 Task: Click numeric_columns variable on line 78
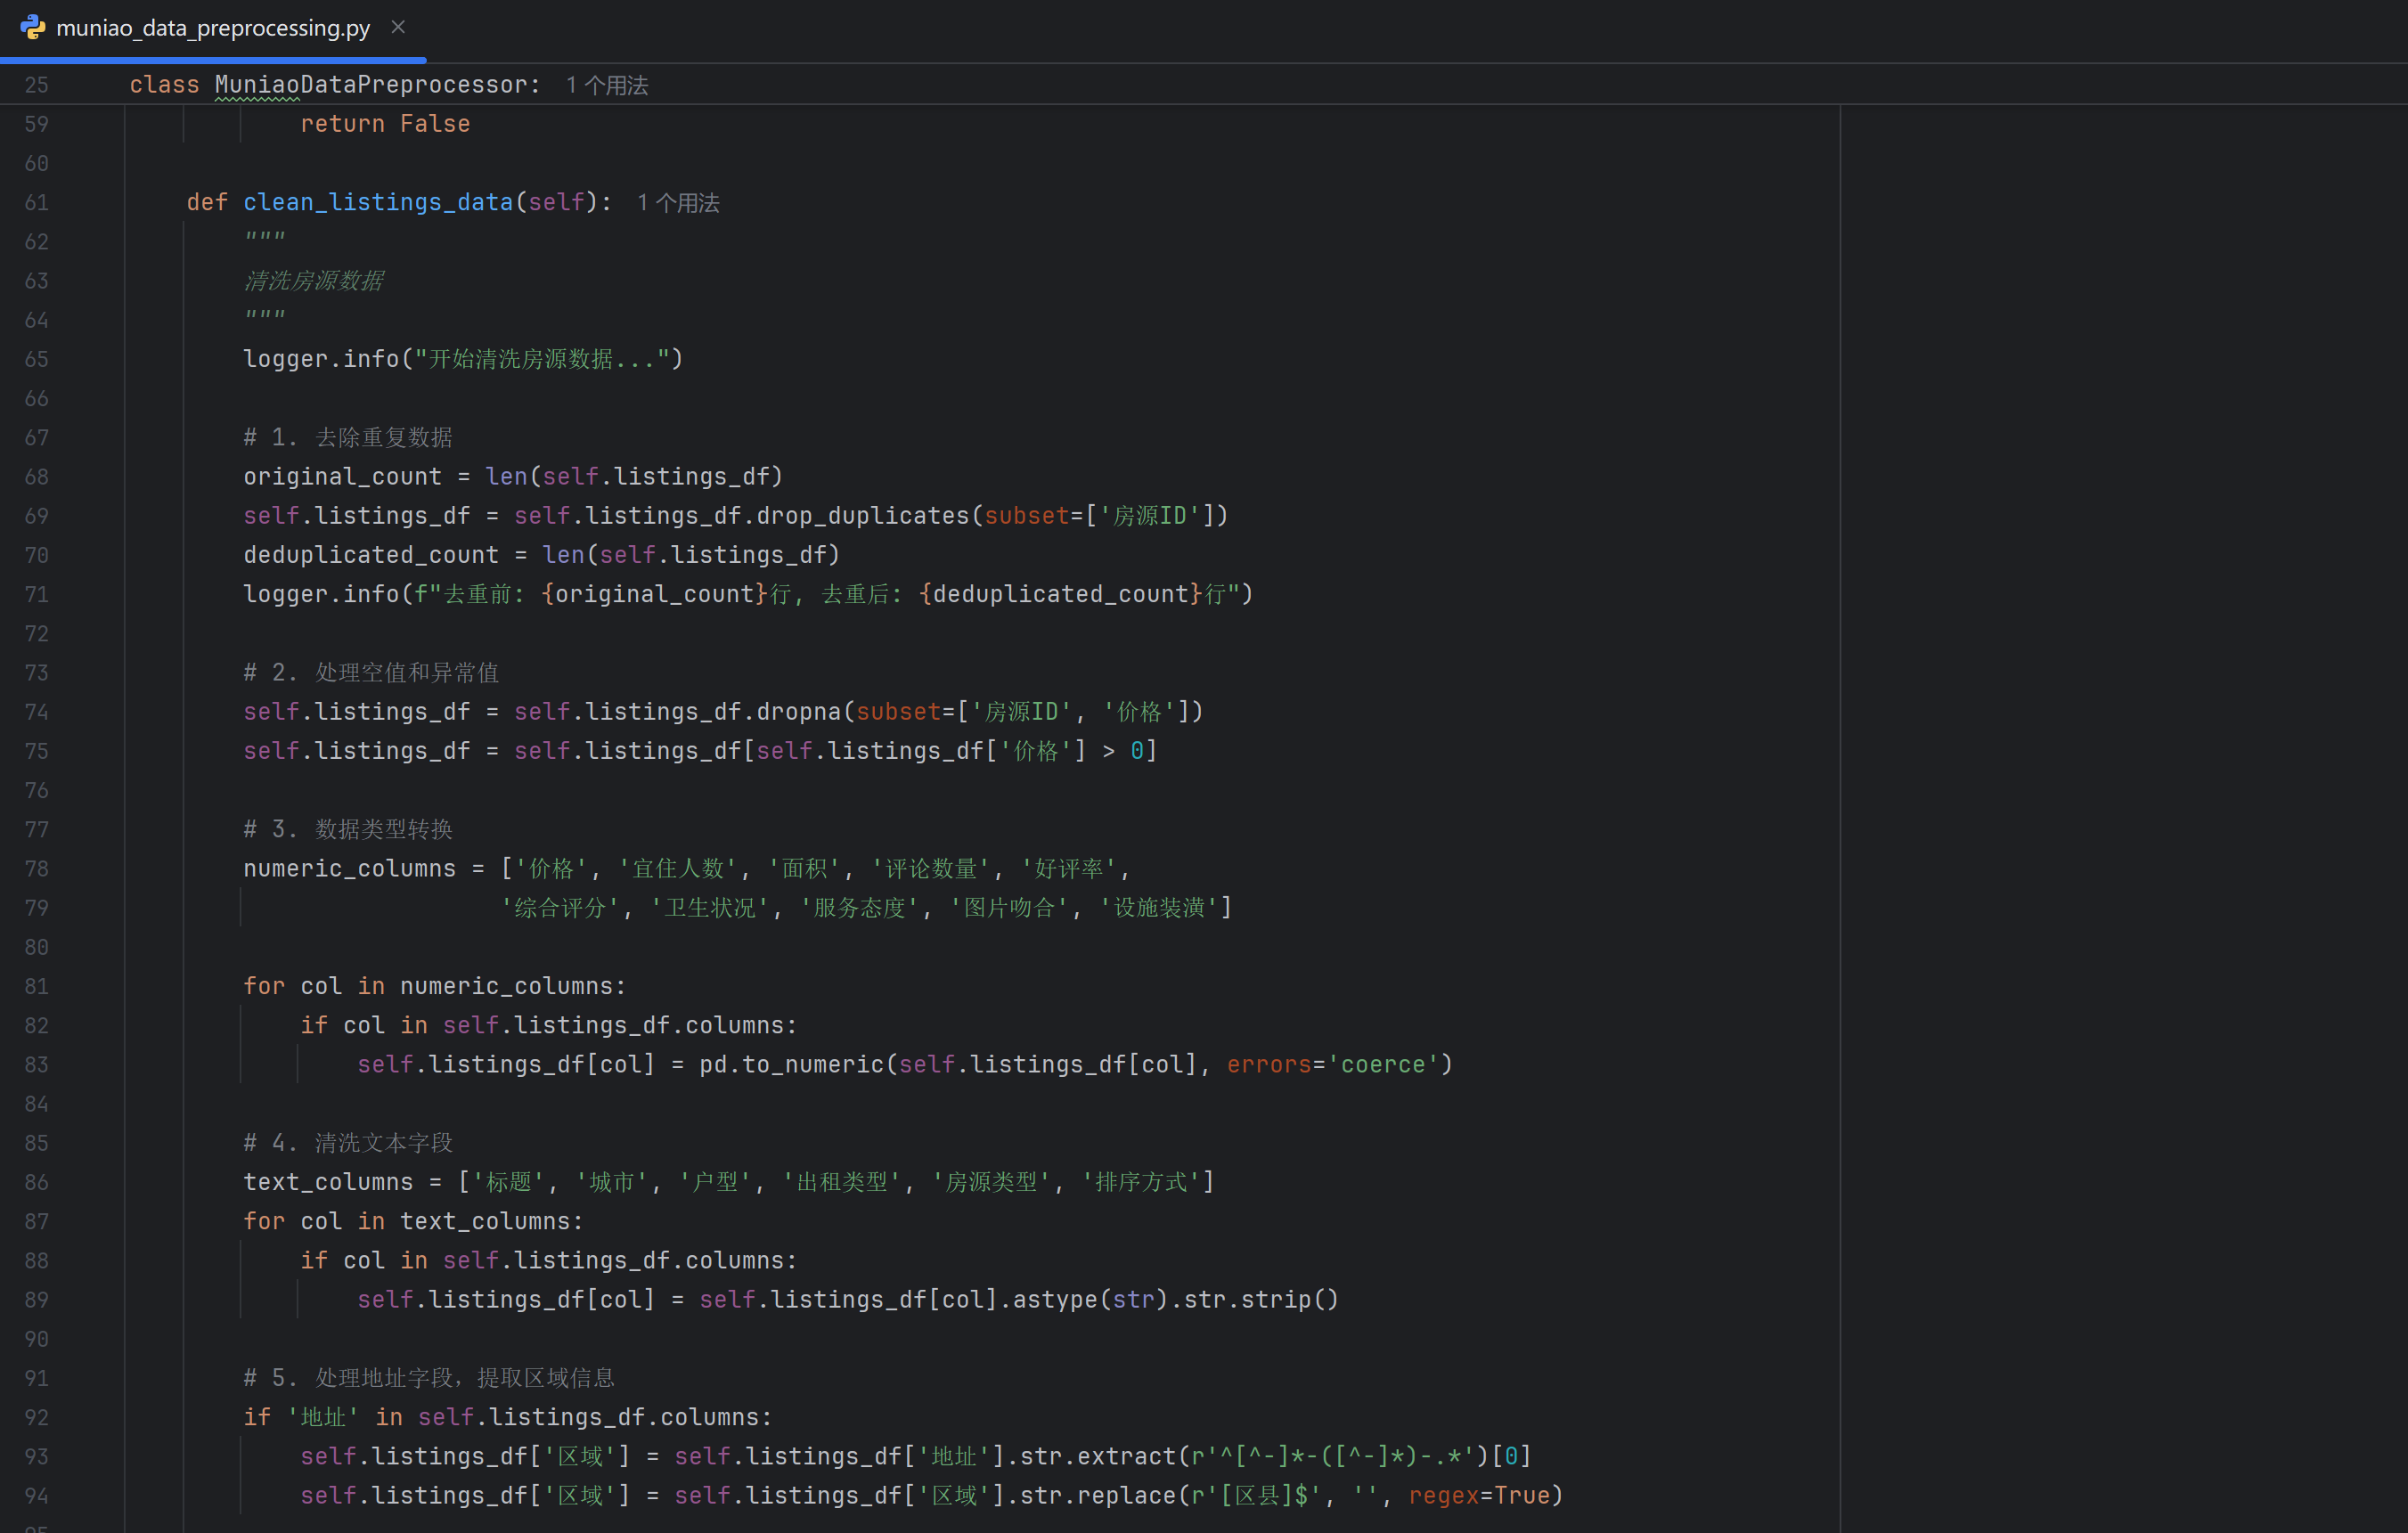coord(349,869)
